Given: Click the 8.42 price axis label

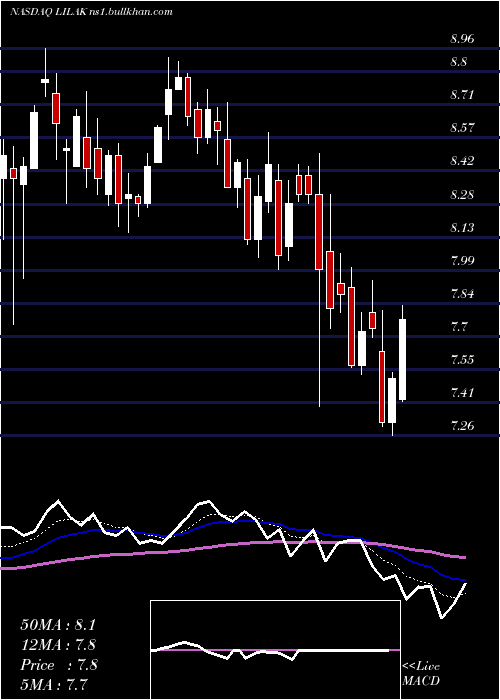Looking at the screenshot, I should coord(462,161).
